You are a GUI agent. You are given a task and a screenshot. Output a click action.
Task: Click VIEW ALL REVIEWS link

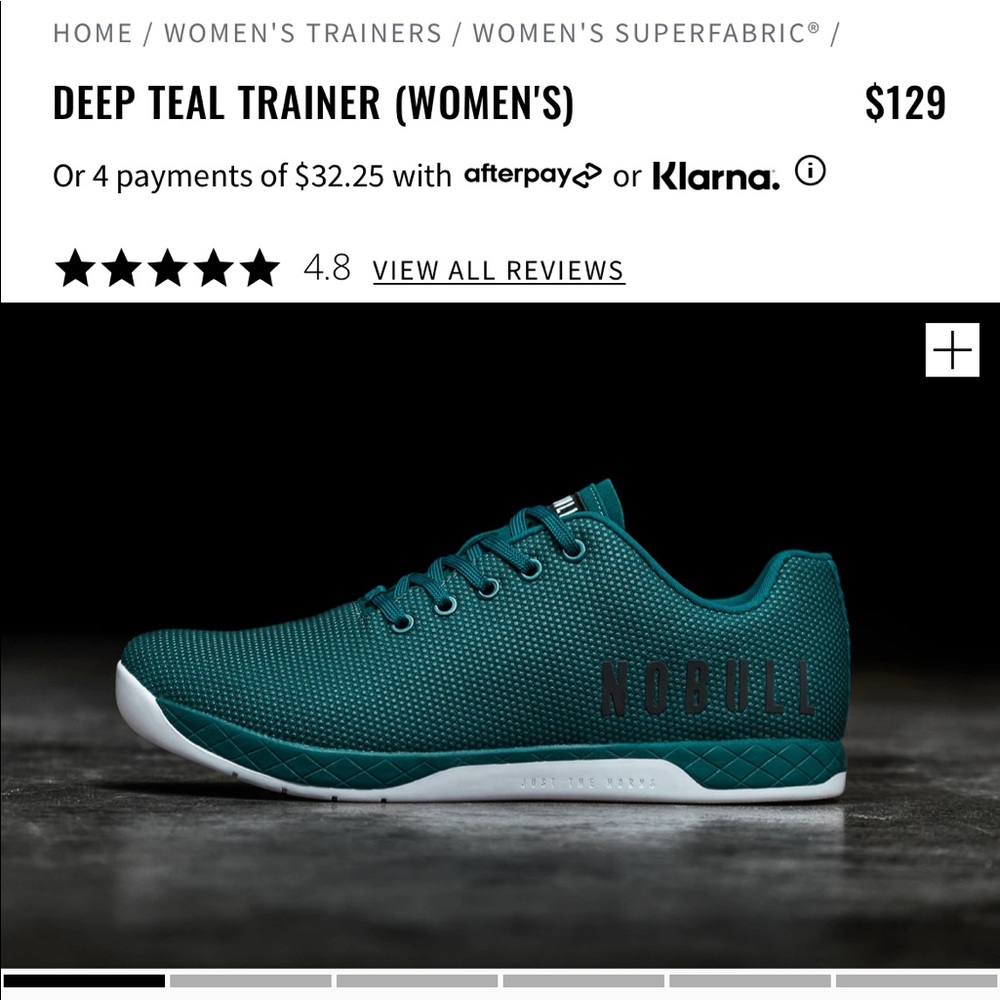pos(498,270)
